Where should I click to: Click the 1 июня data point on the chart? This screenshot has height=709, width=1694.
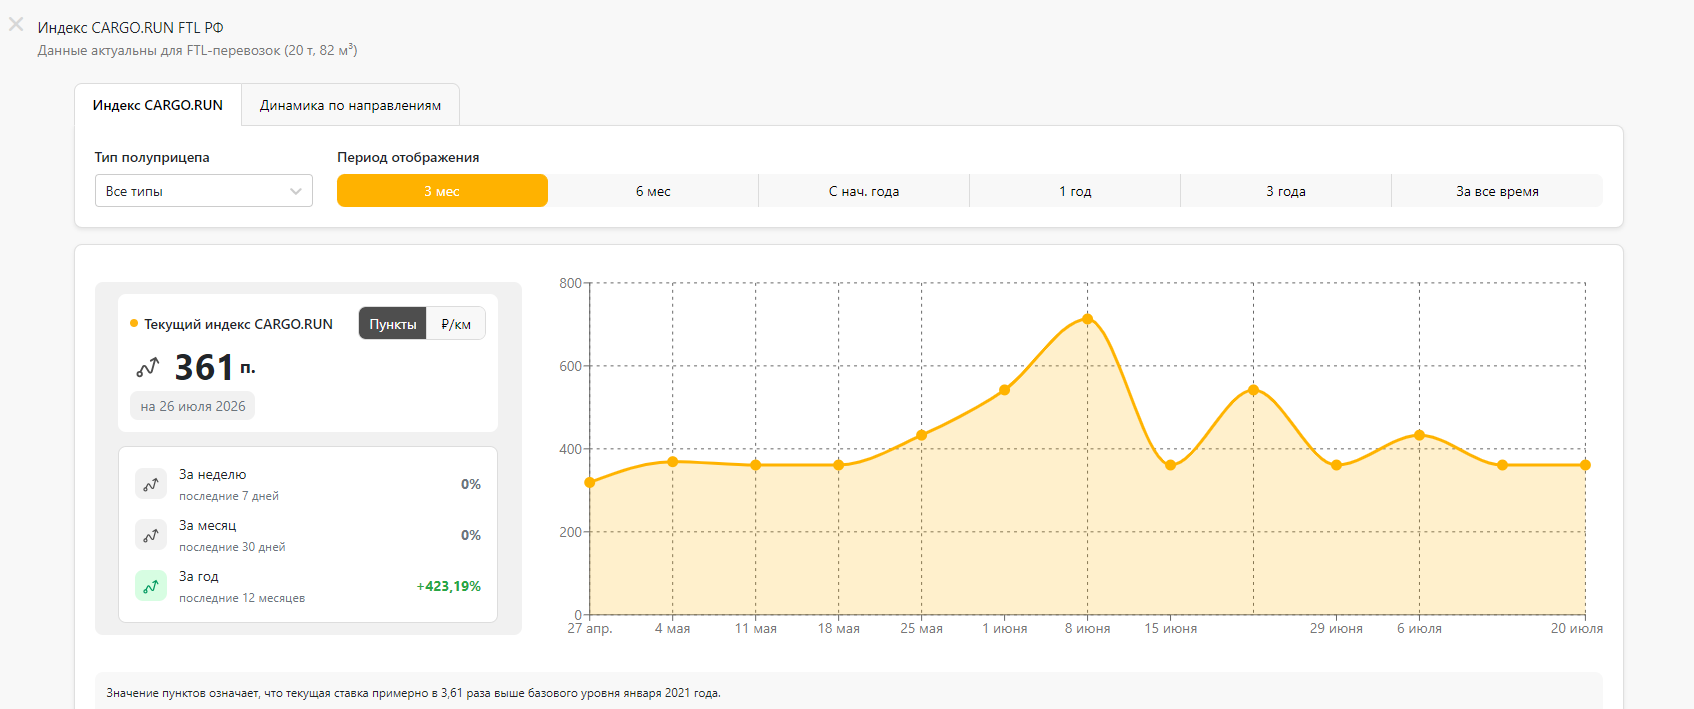pos(1005,390)
